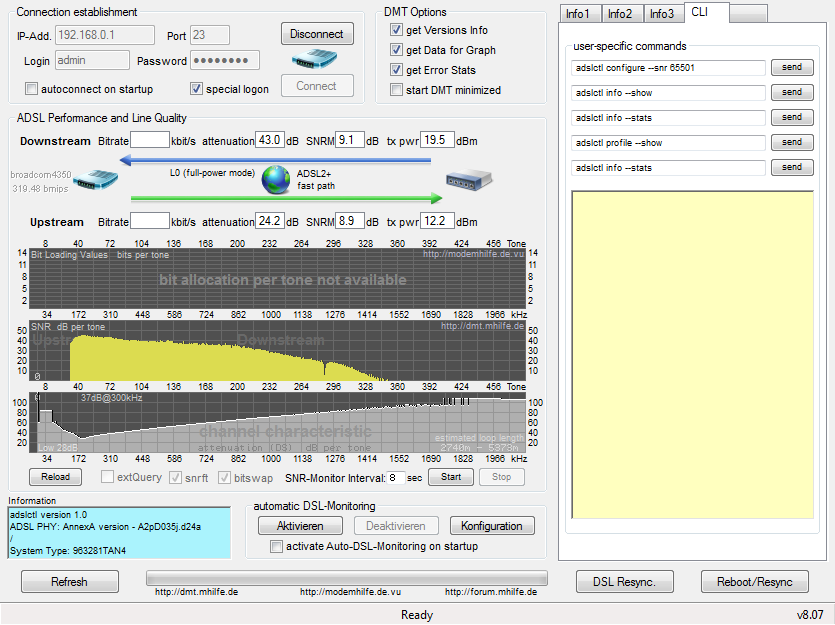Switch to the Info1 tab
Viewport: 835px width, 625px height.
point(580,14)
